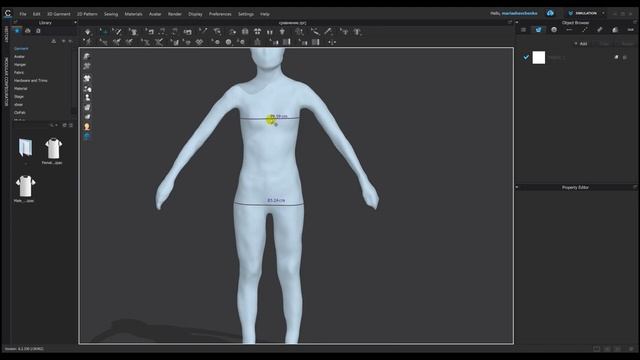Open the Graphic tab in Object Browser
640x360 pixels.
coord(615,30)
